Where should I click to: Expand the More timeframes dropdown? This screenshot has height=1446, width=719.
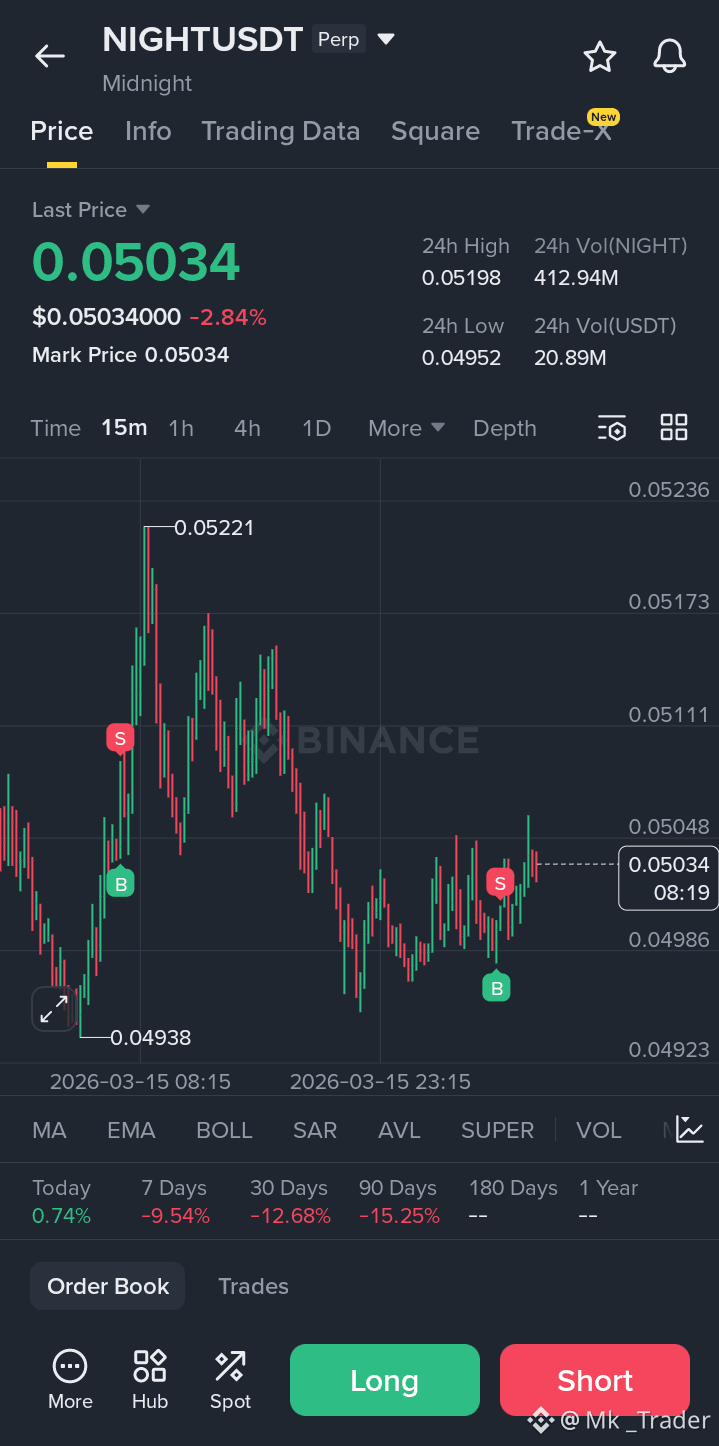pyautogui.click(x=406, y=428)
